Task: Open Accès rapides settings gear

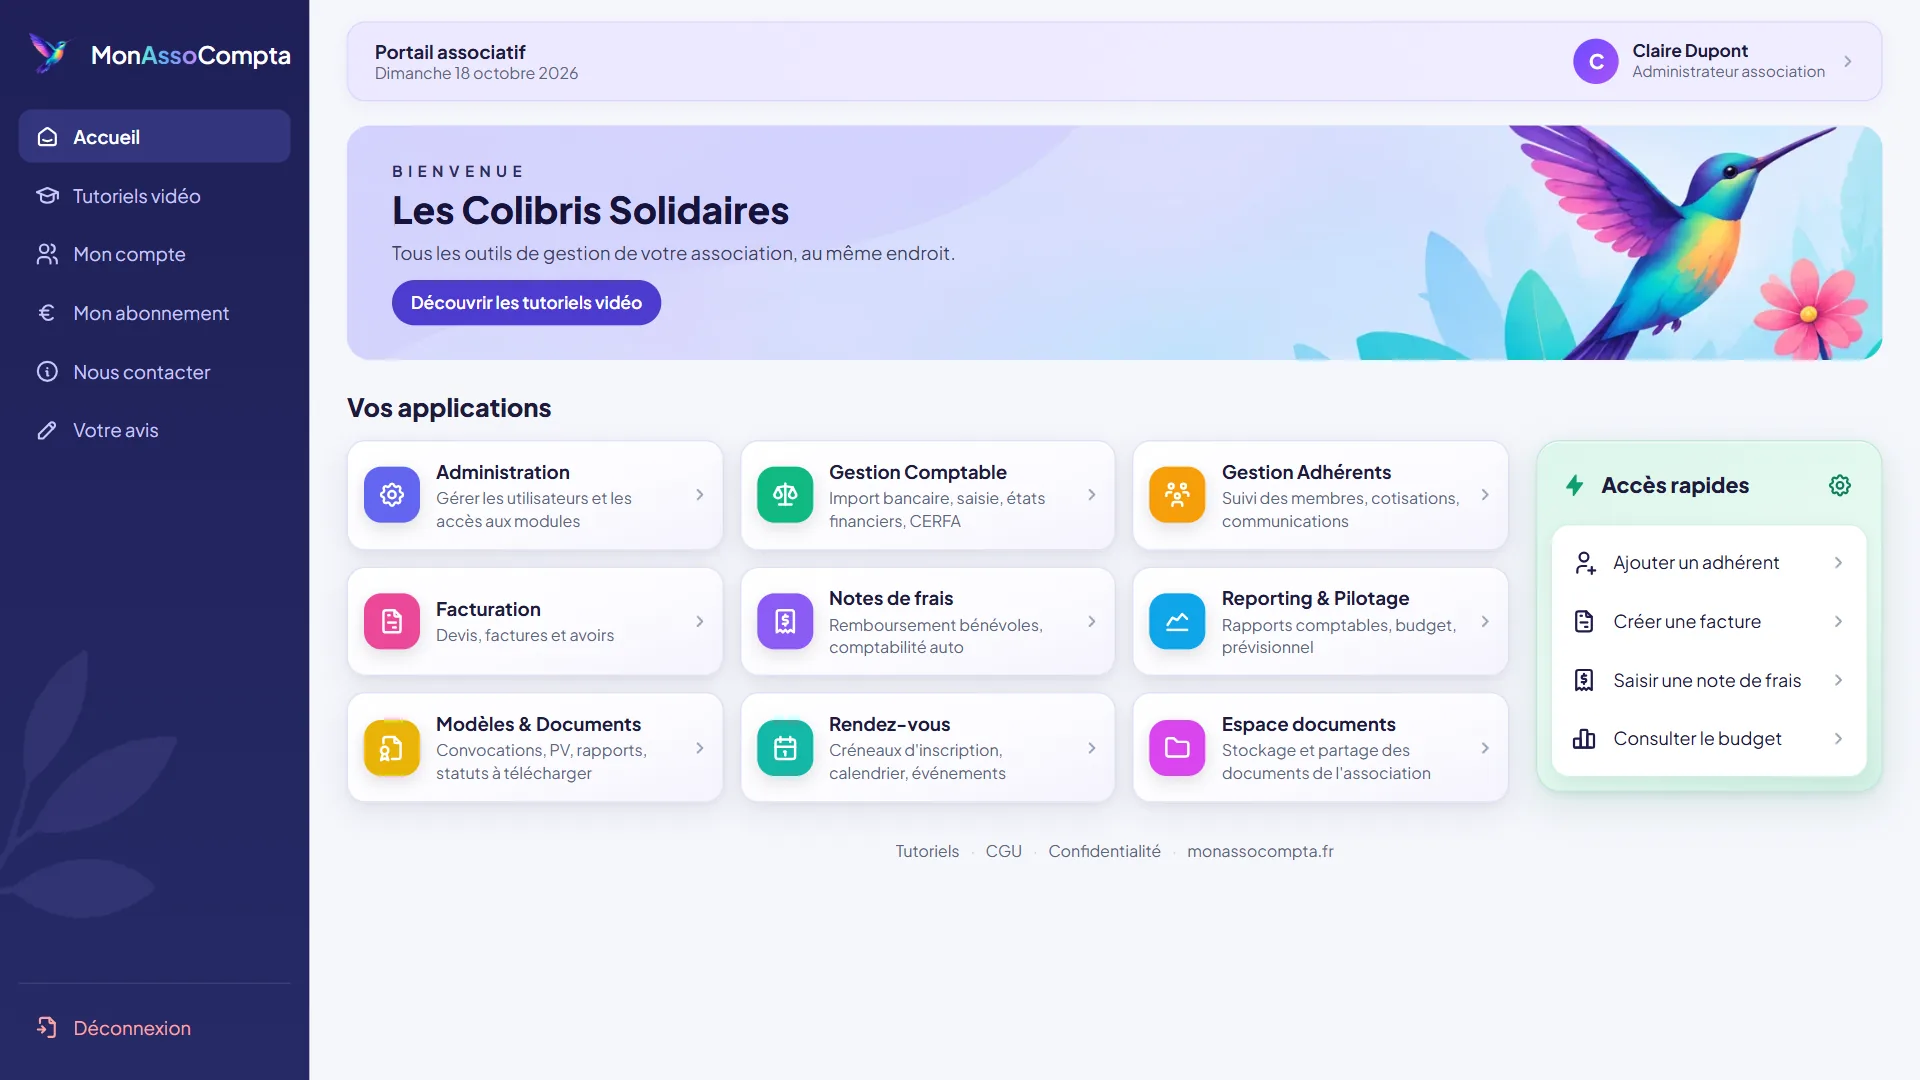Action: pyautogui.click(x=1840, y=485)
